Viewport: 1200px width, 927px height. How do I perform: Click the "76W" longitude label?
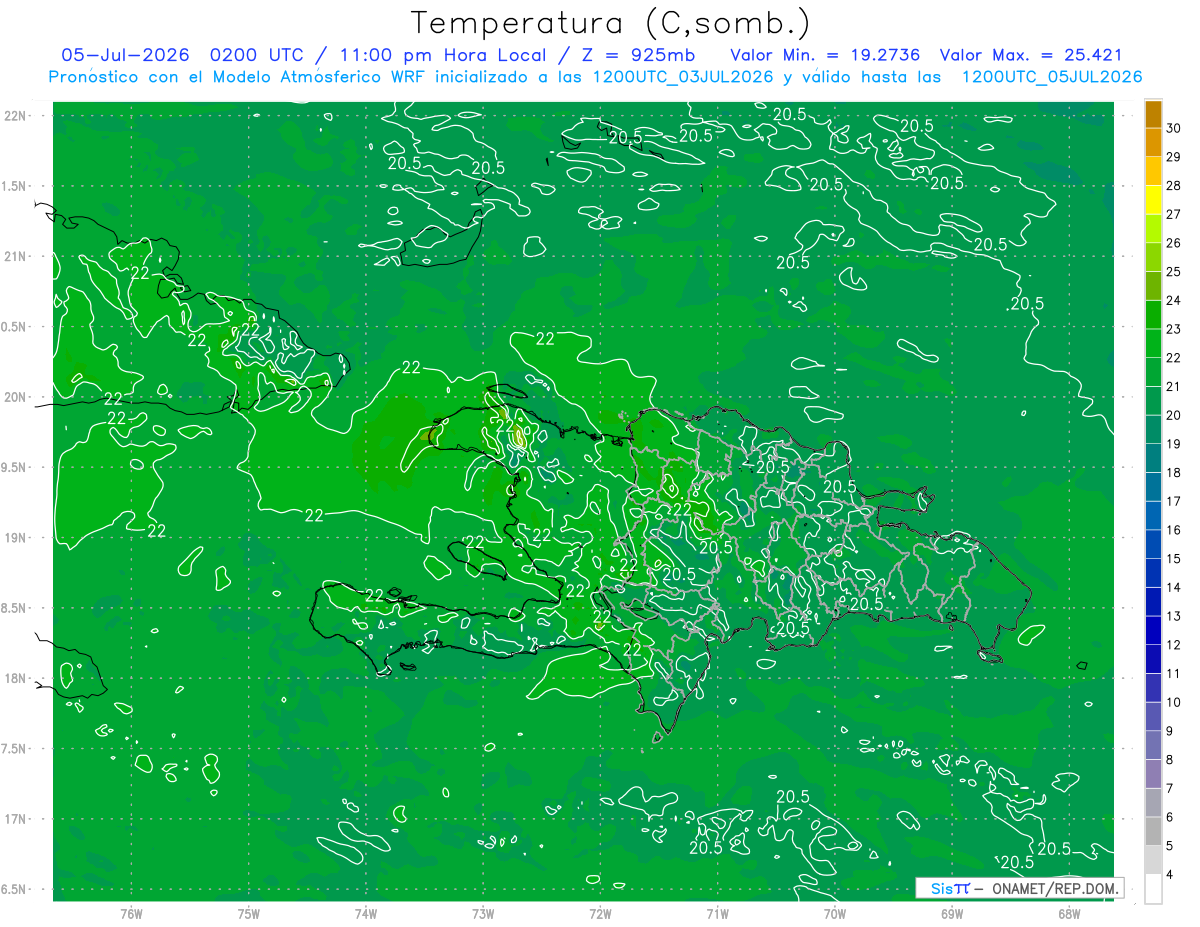(131, 913)
